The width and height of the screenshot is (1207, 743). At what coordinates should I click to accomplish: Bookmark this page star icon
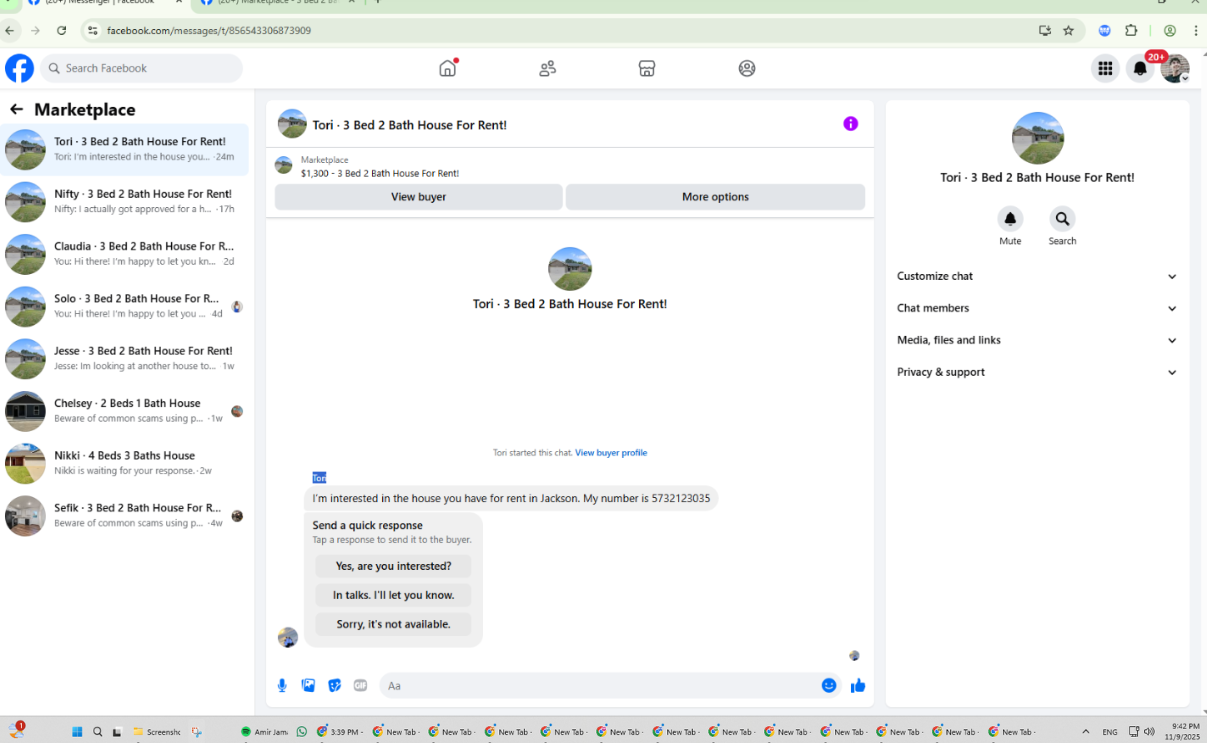(1068, 31)
